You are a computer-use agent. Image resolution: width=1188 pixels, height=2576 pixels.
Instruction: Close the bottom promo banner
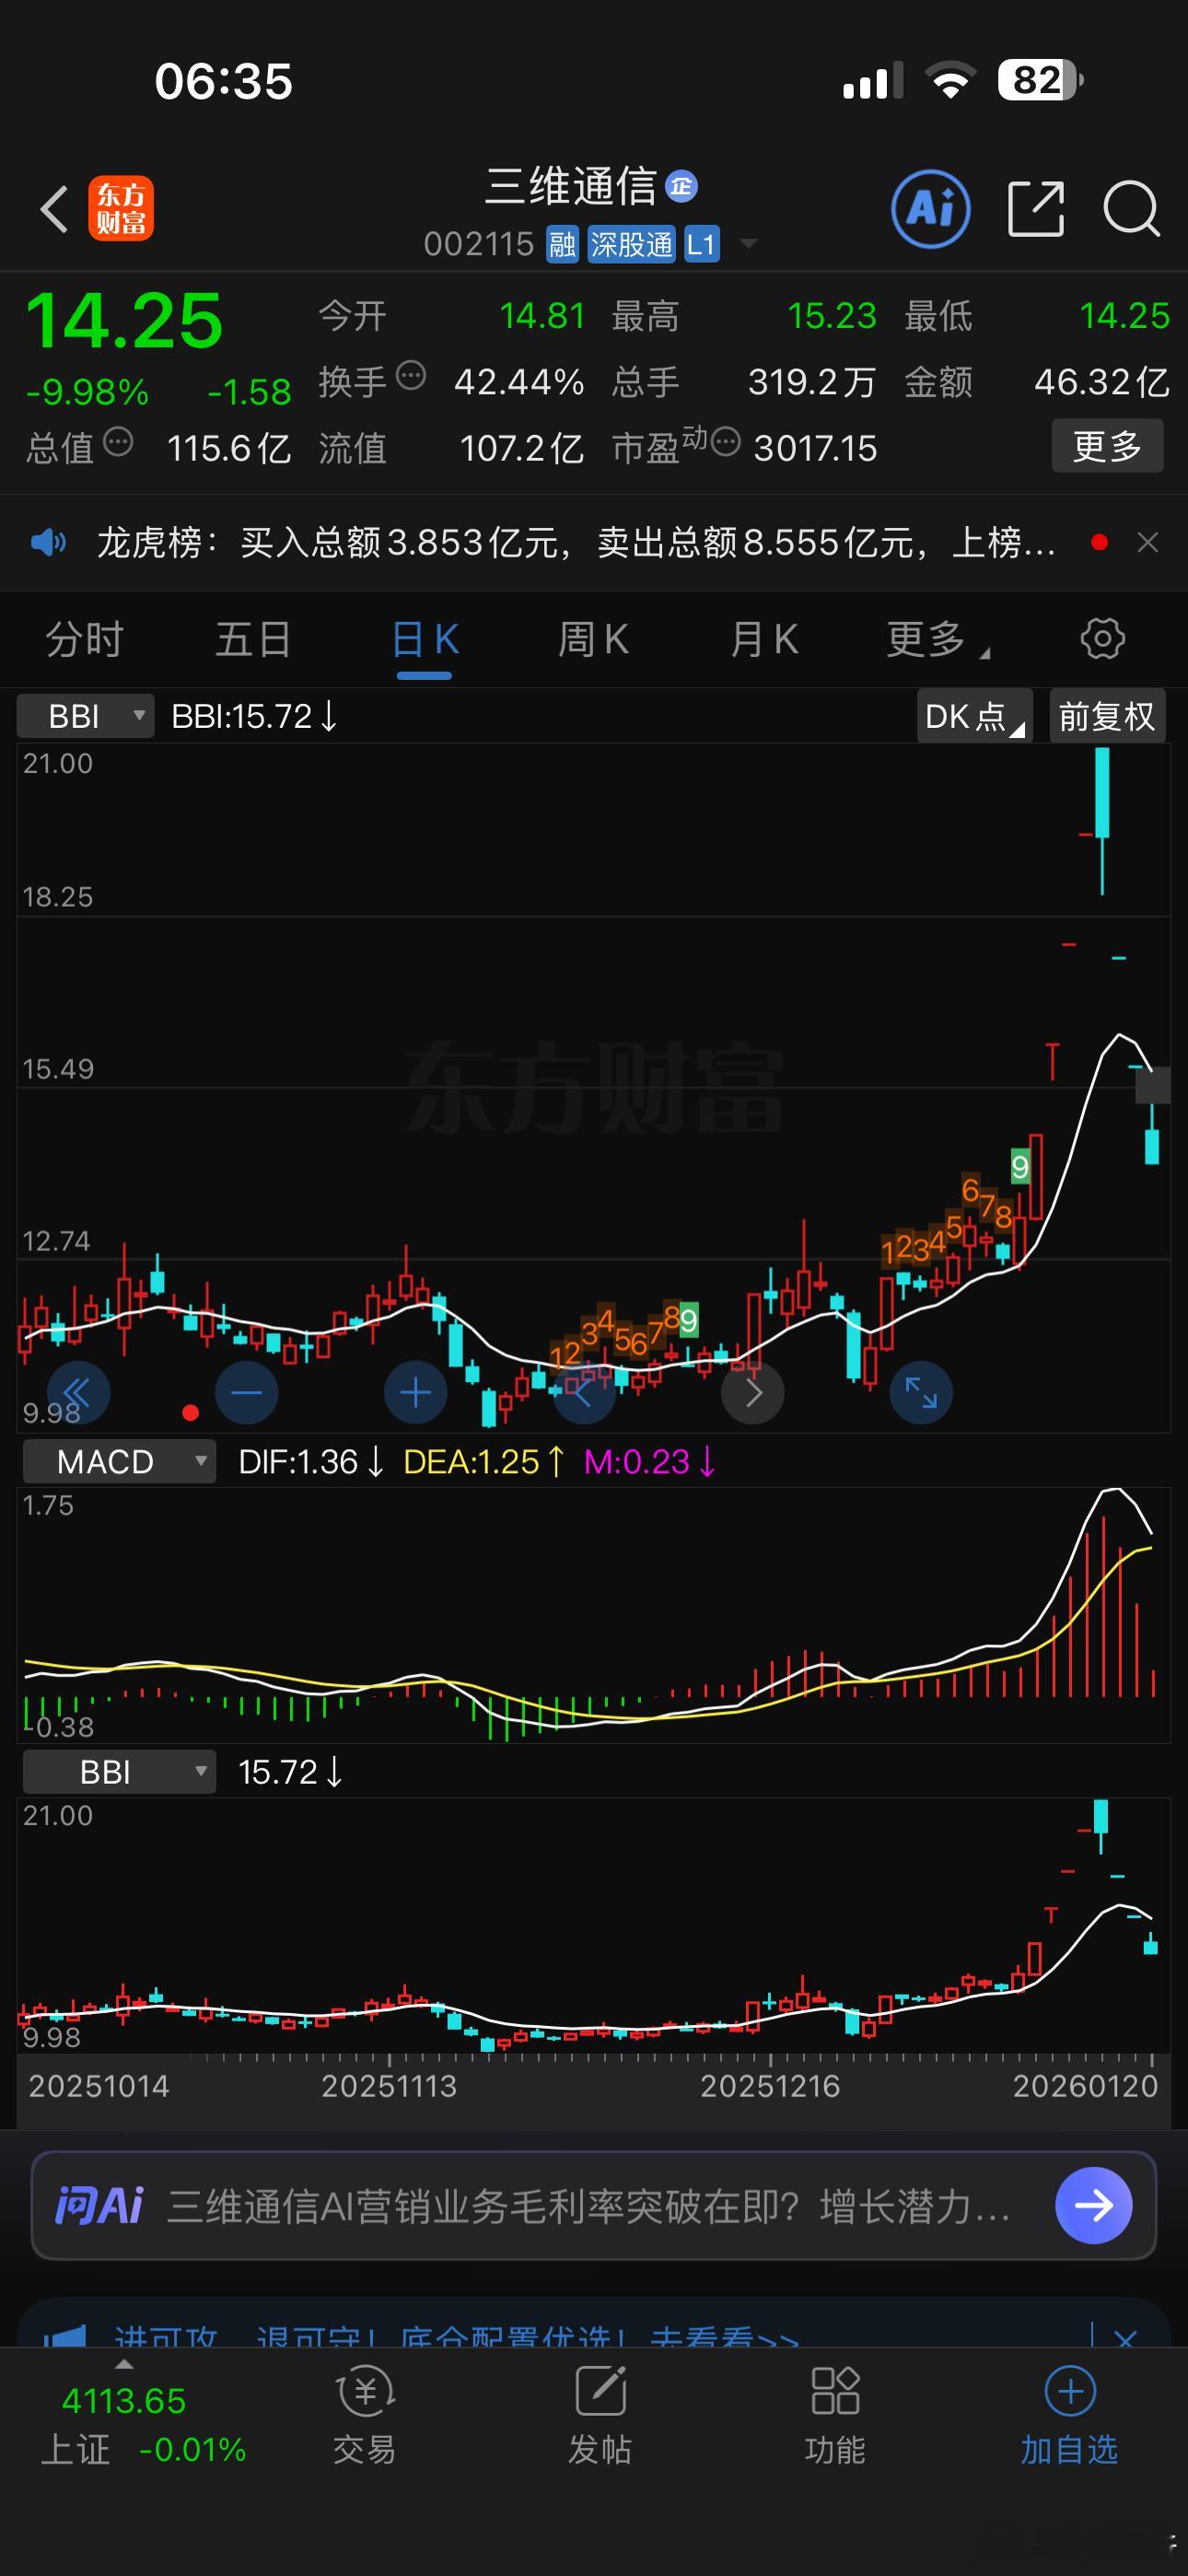1126,2340
